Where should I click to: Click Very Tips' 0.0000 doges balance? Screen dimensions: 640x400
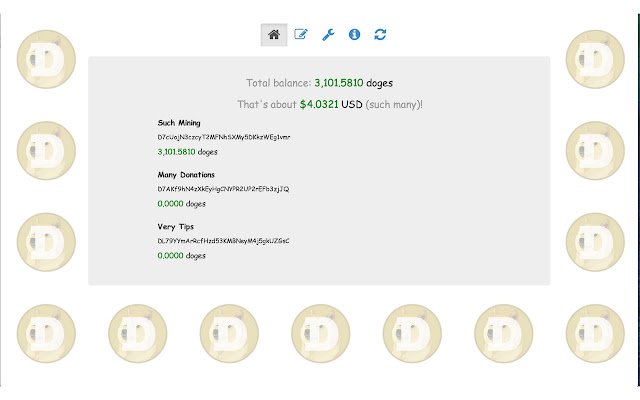(181, 256)
